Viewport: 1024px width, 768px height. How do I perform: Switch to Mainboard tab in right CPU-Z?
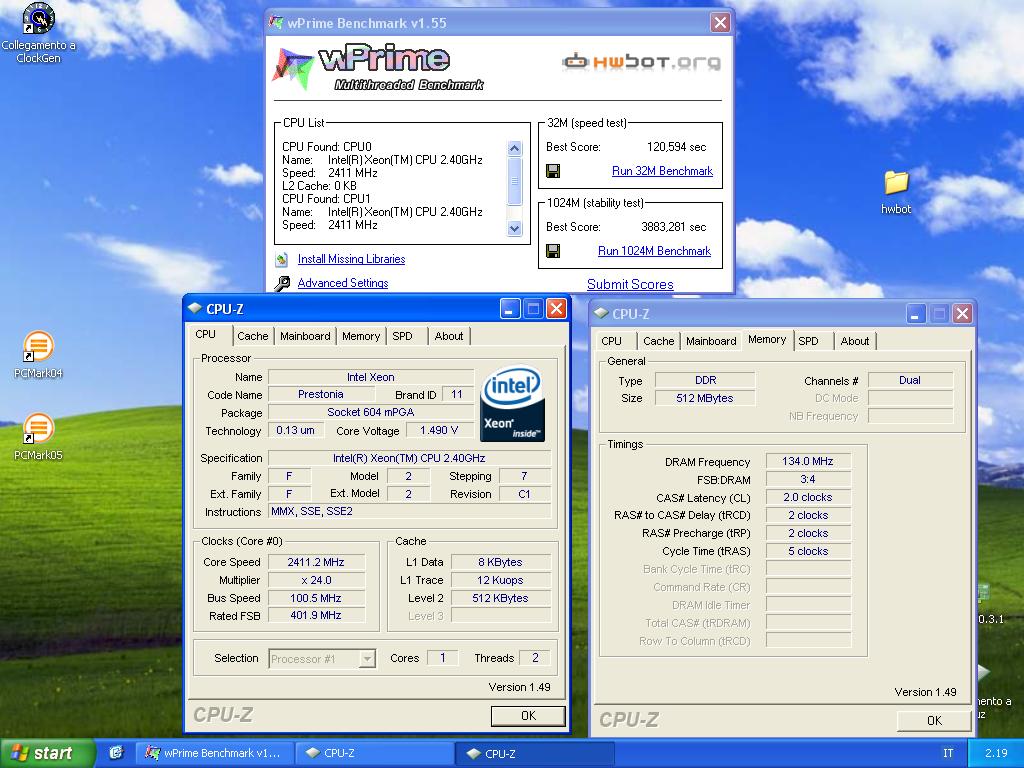711,341
